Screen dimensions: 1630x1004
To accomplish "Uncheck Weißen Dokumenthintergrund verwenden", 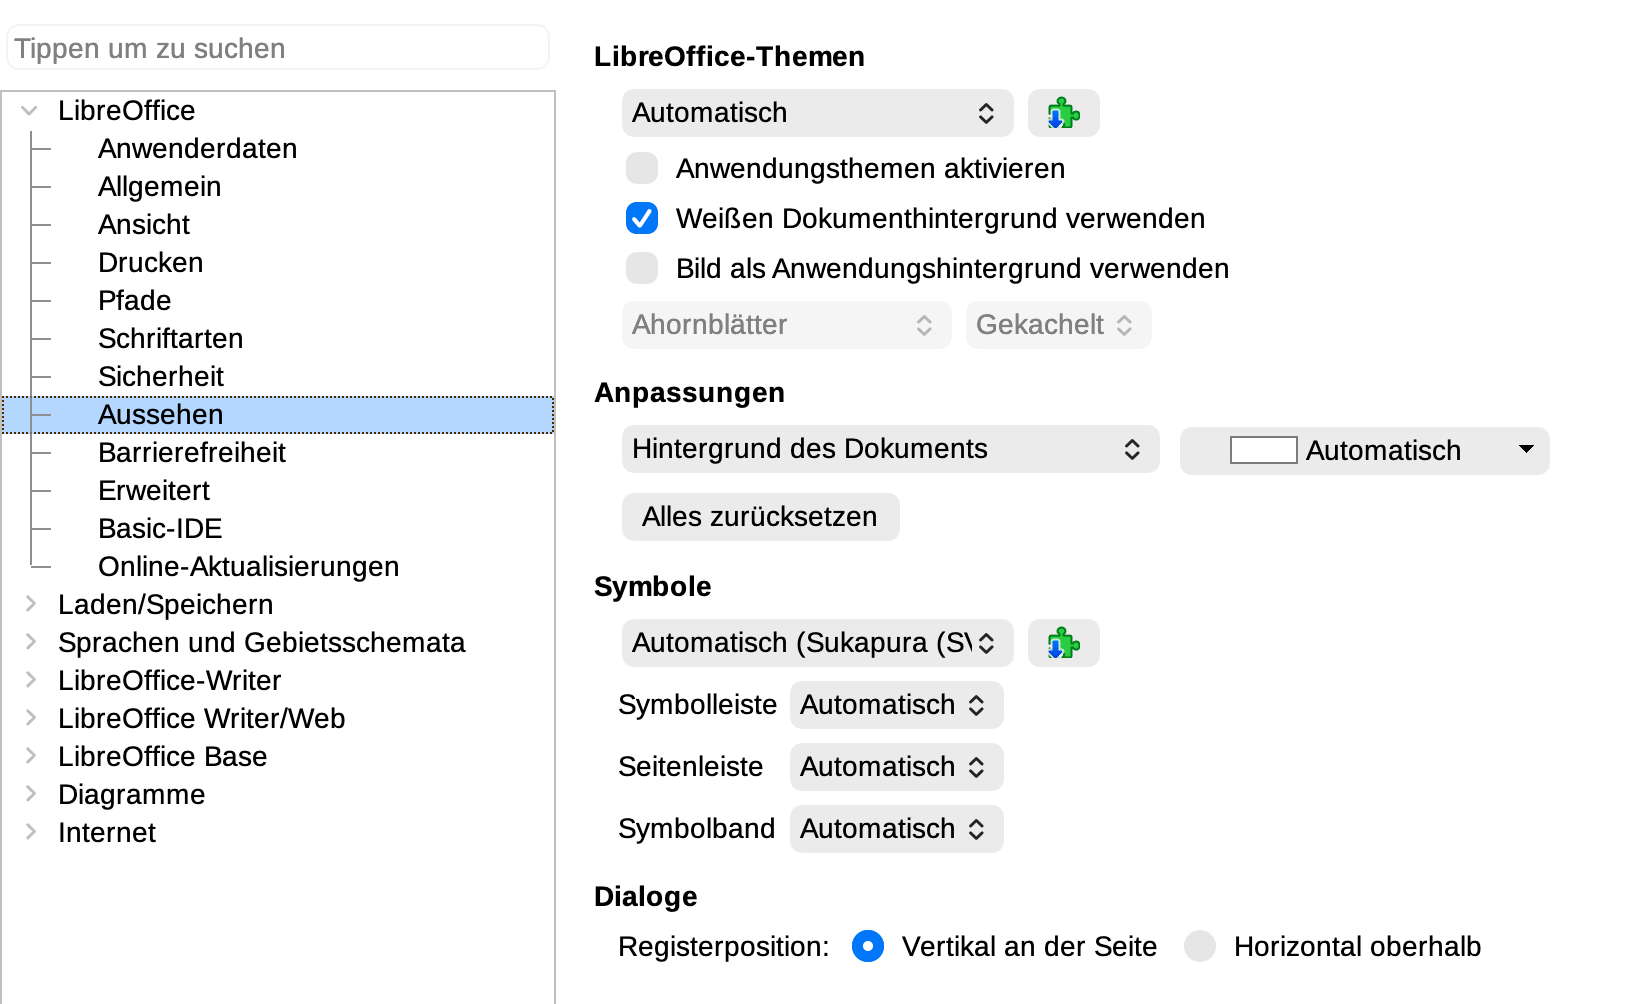I will [642, 218].
